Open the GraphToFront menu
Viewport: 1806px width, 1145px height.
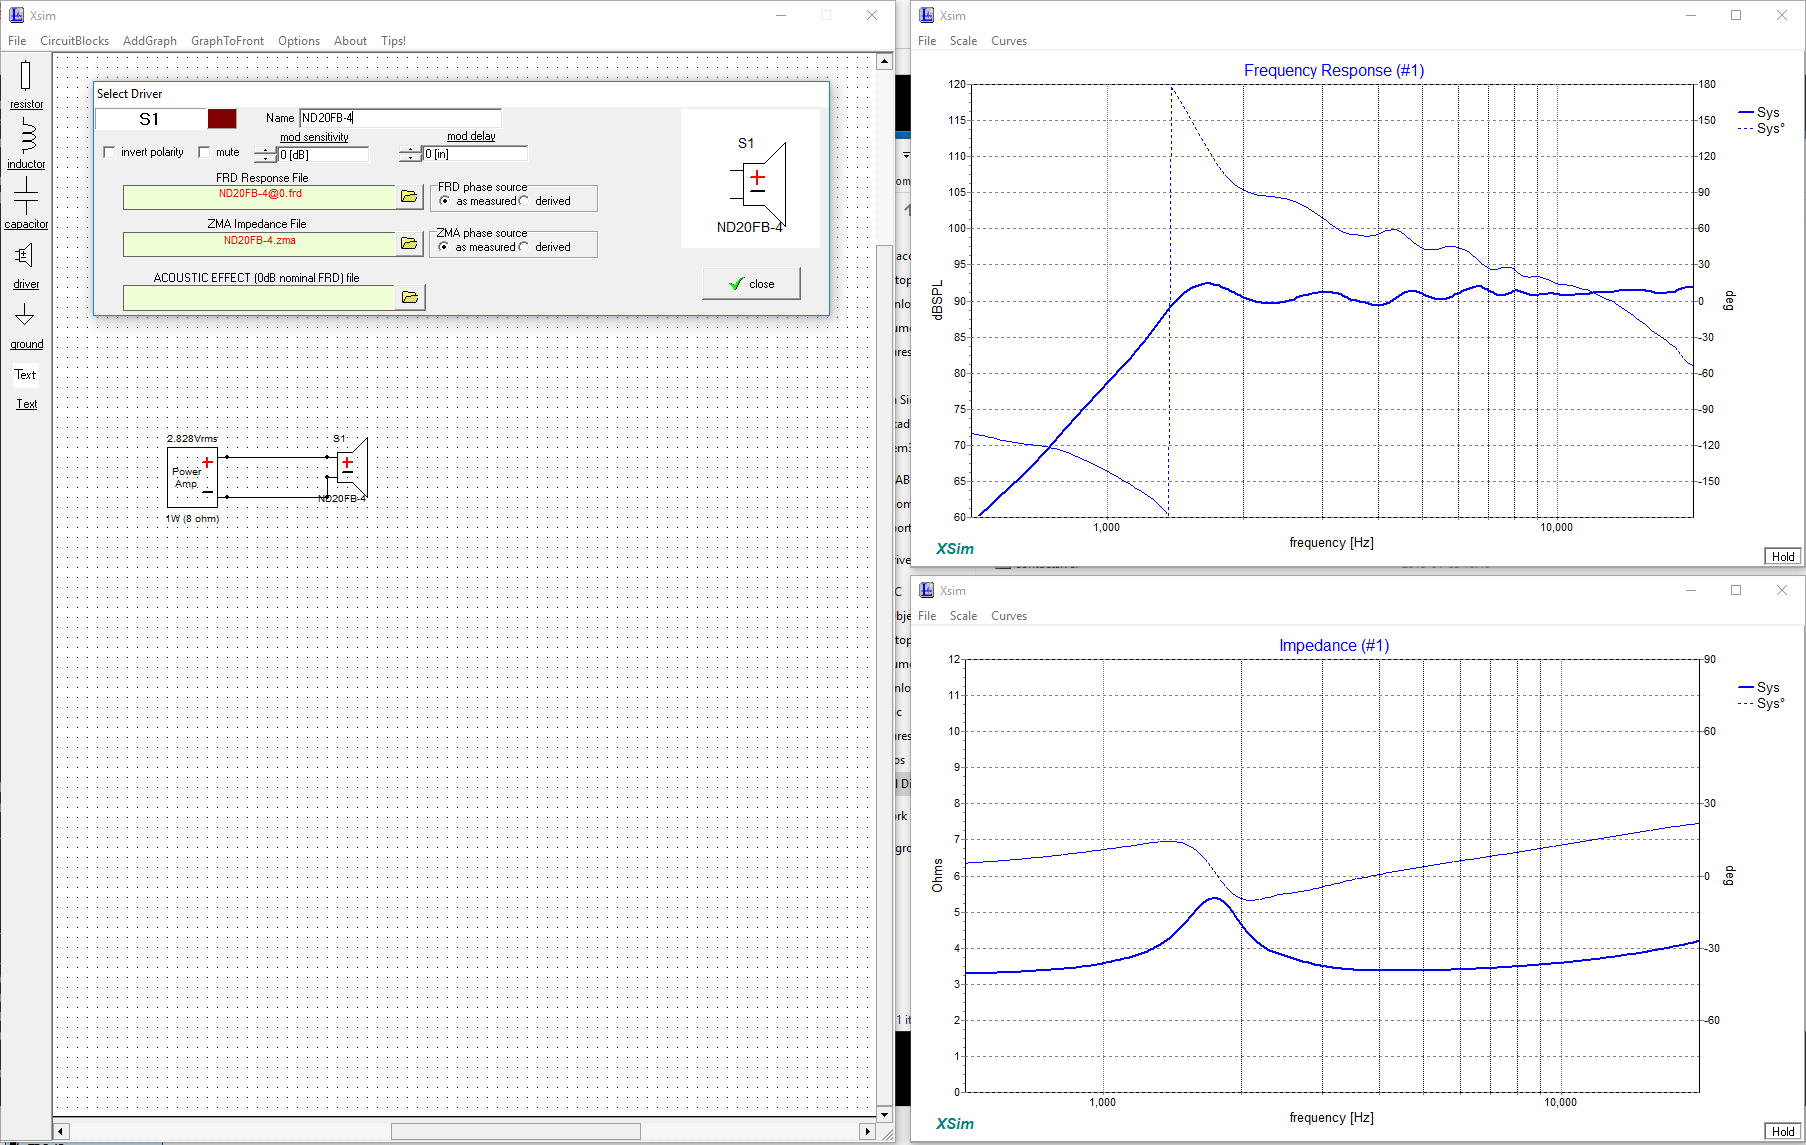pos(227,41)
